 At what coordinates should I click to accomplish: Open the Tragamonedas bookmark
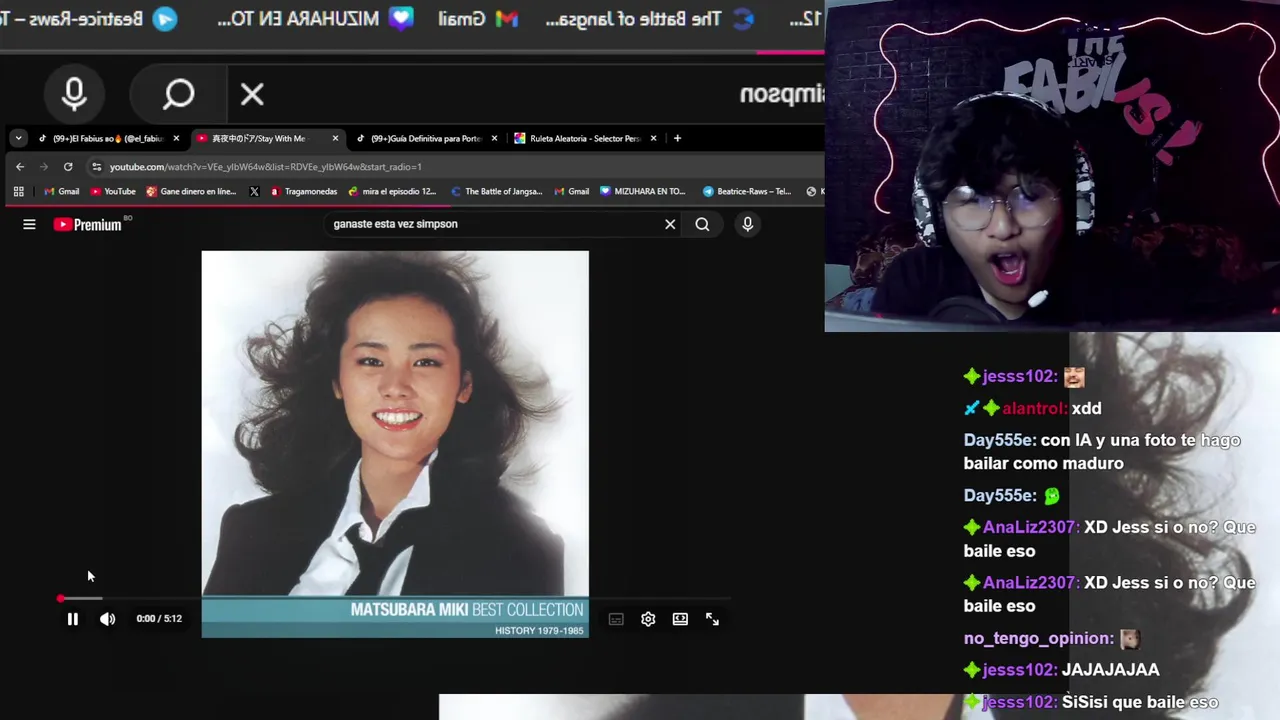[x=303, y=192]
